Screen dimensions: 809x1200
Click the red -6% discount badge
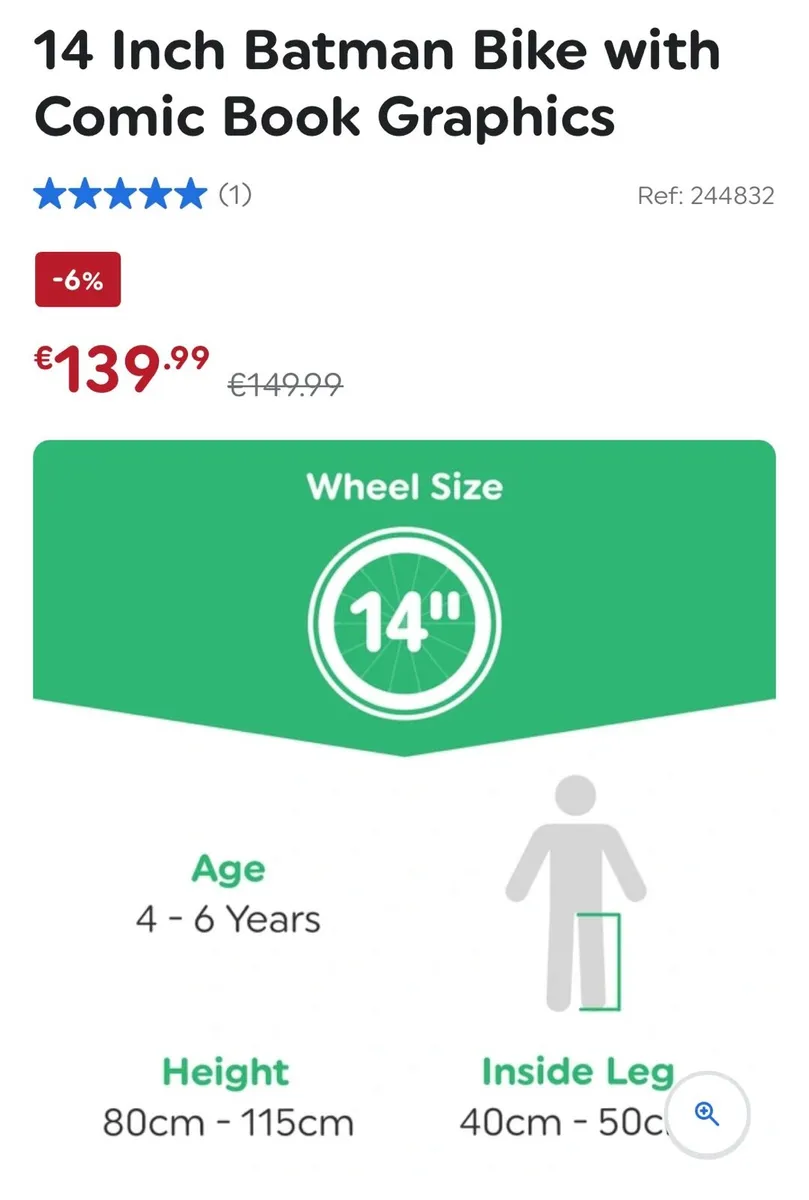coord(77,281)
